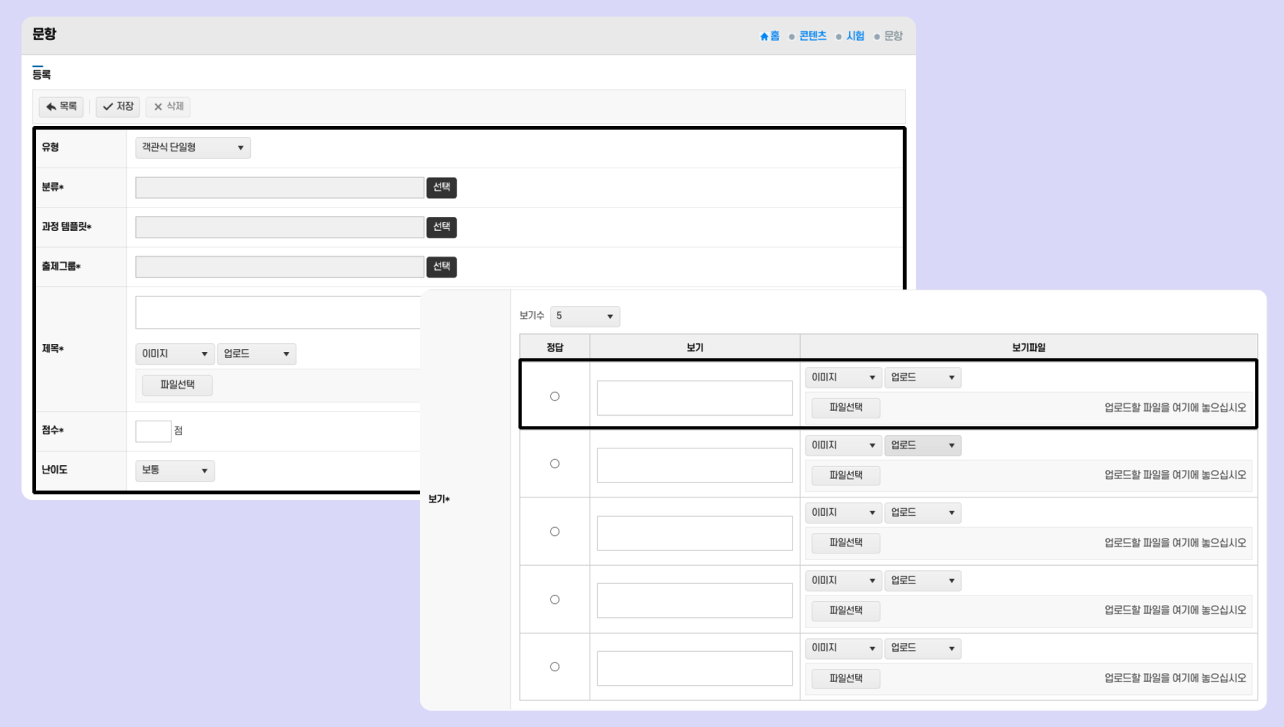The height and width of the screenshot is (727, 1284).
Task: Open the 난이도 보통 dropdown
Action: coord(175,470)
